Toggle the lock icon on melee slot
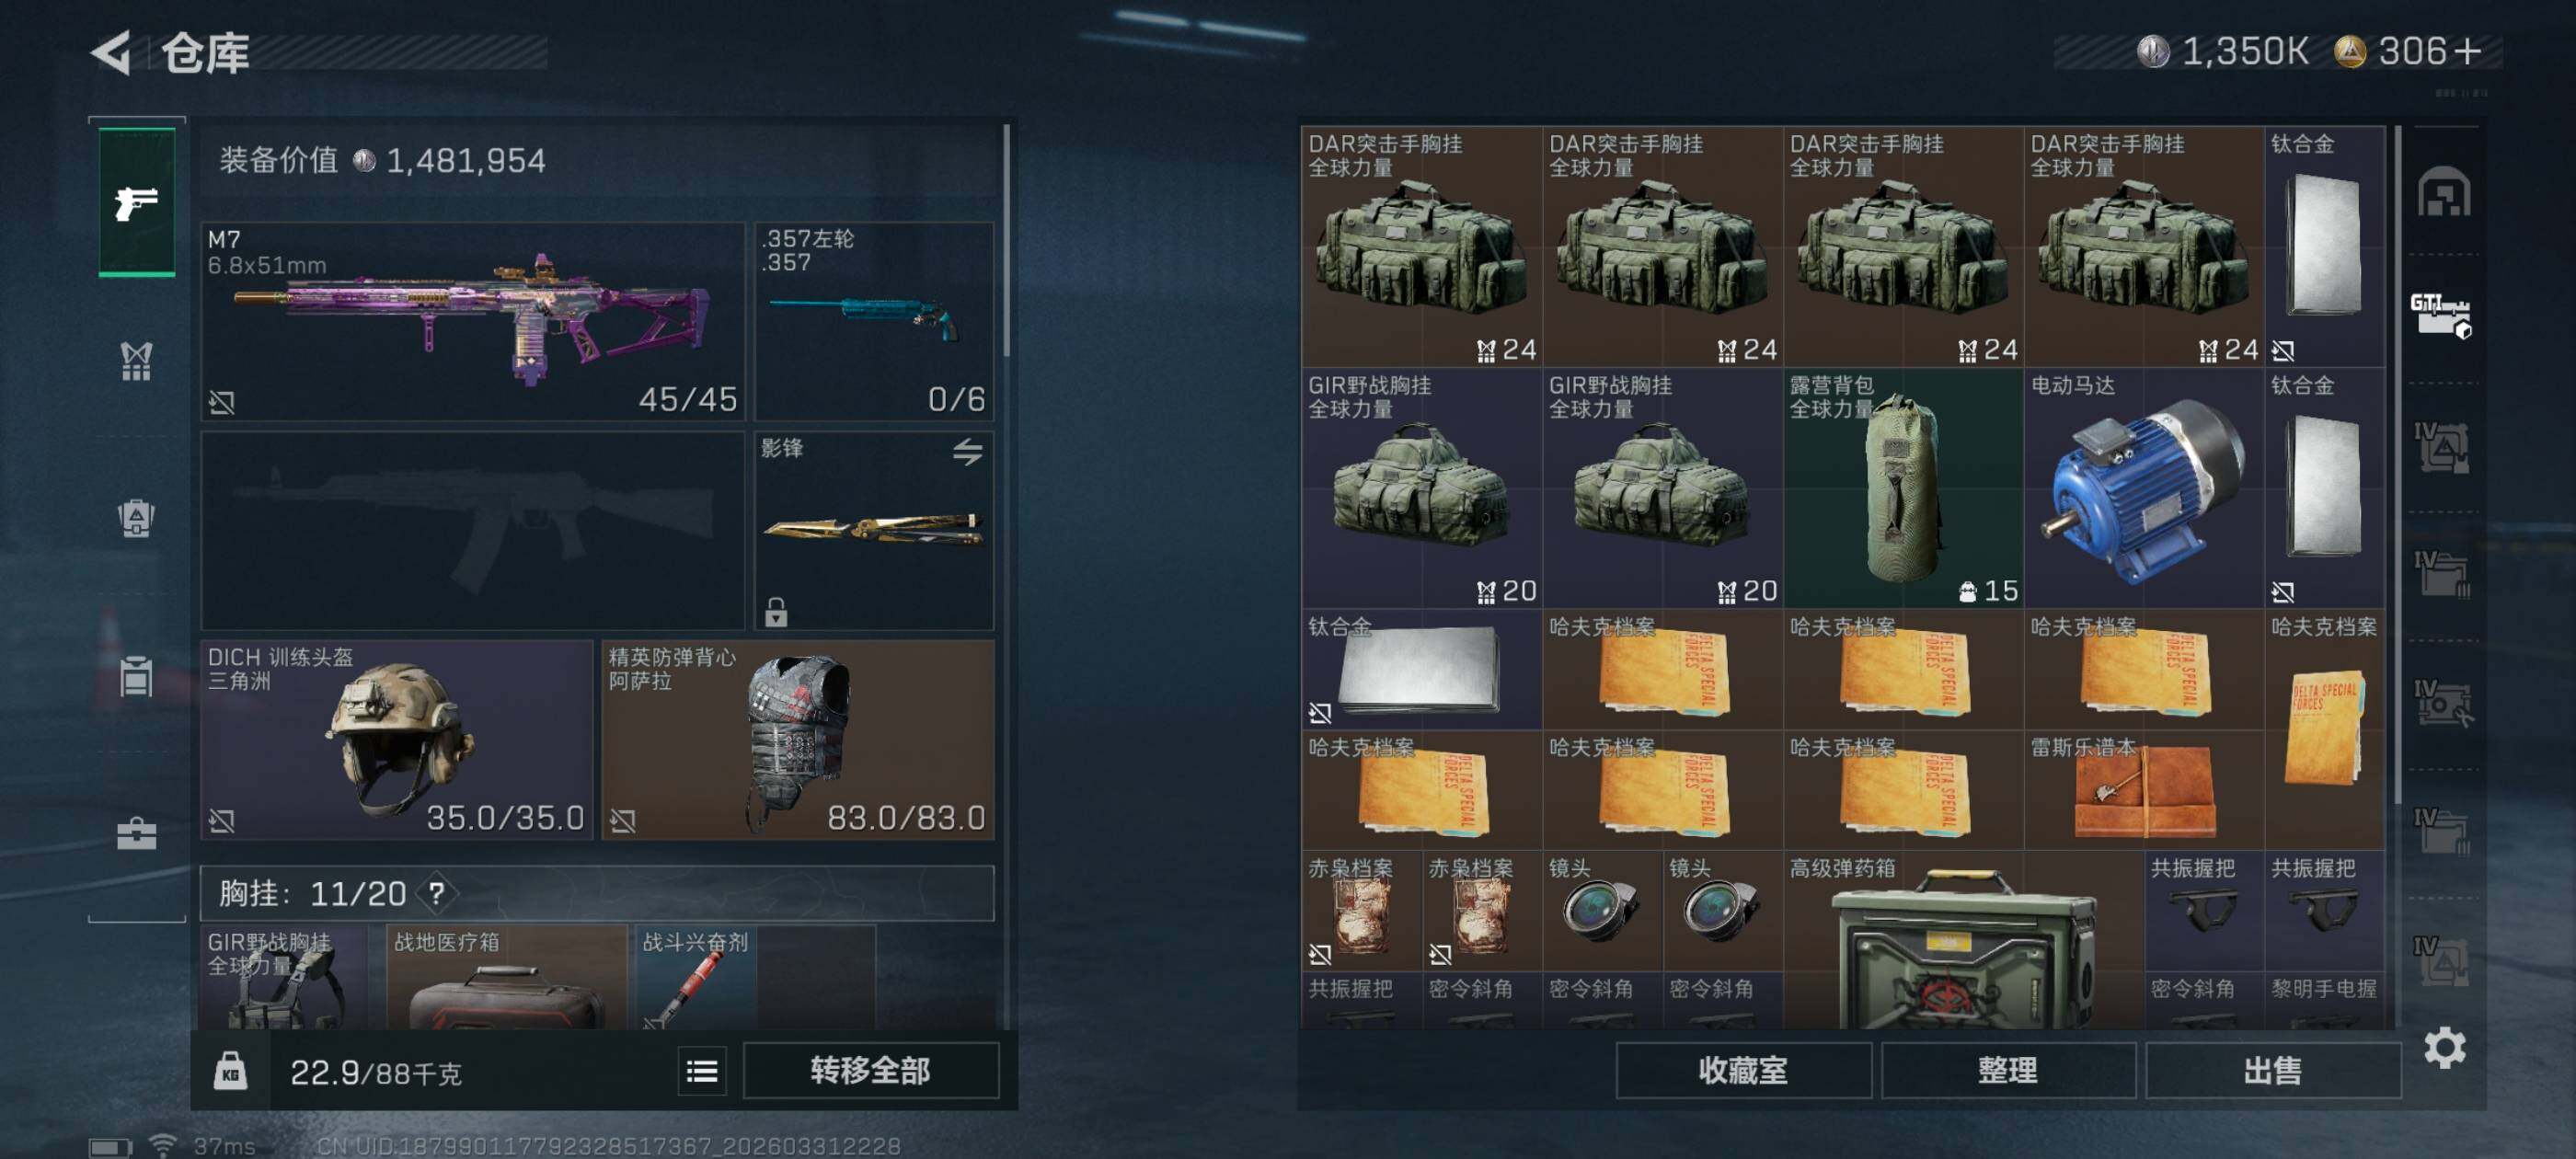This screenshot has width=2576, height=1159. coord(776,611)
